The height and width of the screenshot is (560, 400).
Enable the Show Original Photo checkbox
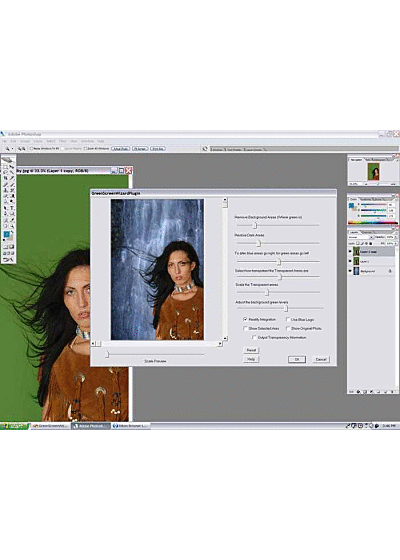coord(288,328)
